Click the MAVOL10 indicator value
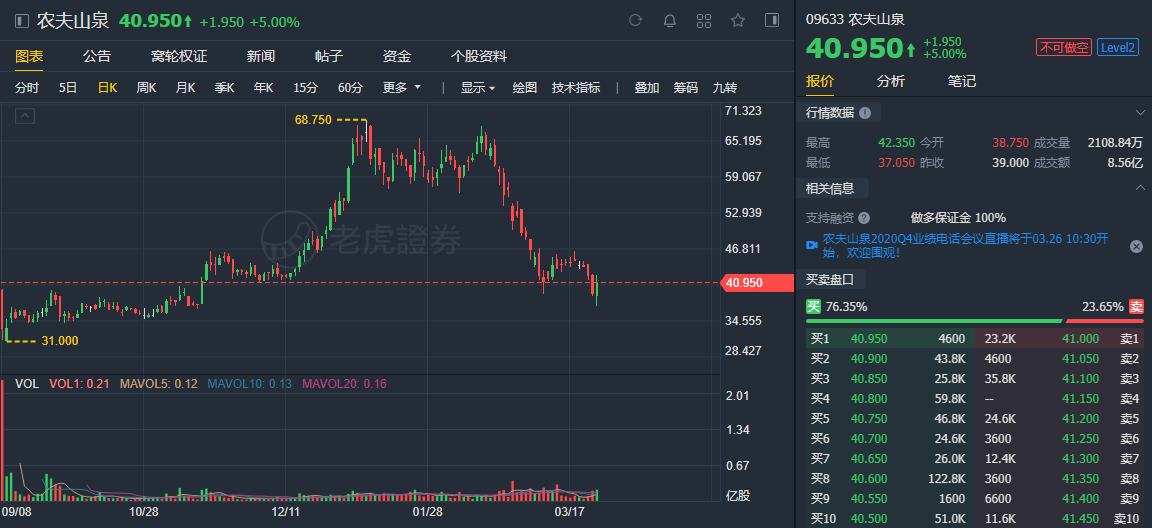 click(250, 383)
